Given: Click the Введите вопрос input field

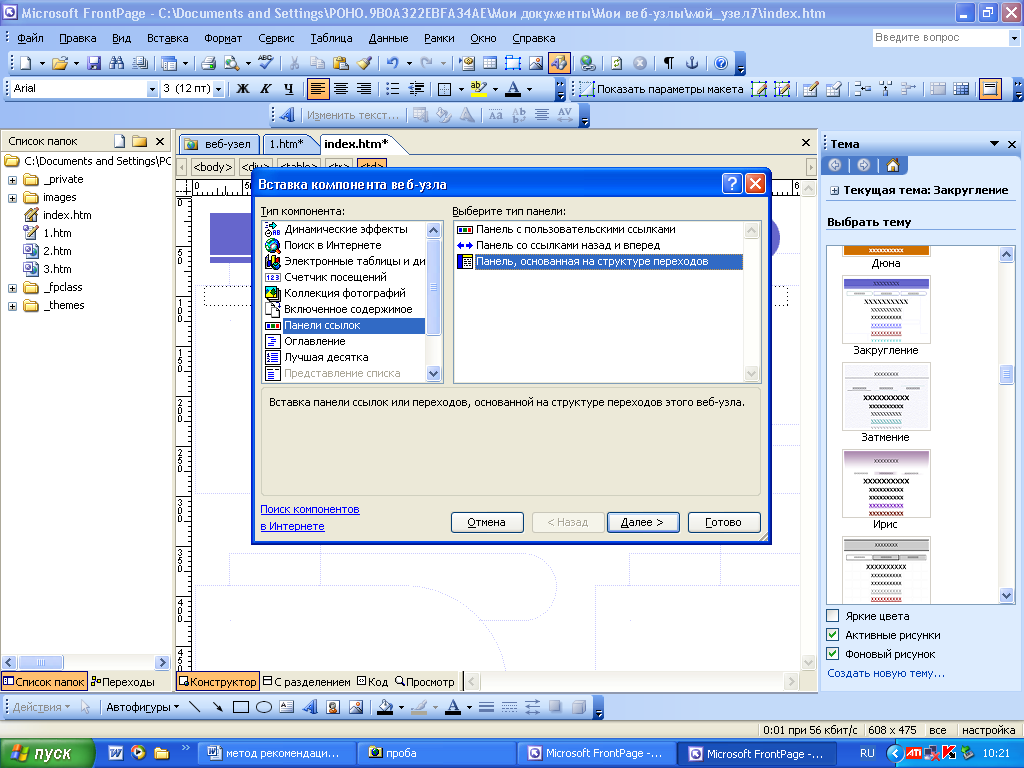Looking at the screenshot, I should click(x=940, y=38).
